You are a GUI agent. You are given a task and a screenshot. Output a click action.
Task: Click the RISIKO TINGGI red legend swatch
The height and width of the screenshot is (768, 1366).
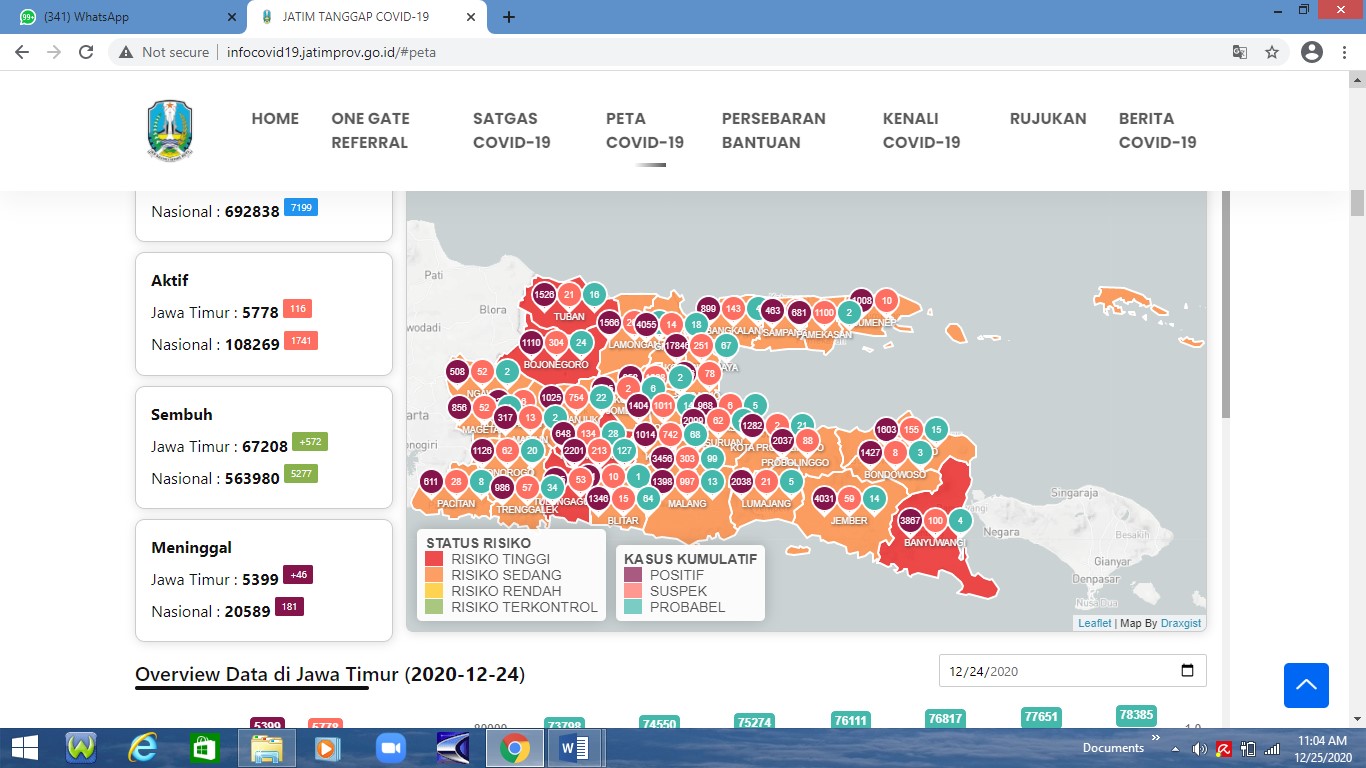pyautogui.click(x=433, y=559)
